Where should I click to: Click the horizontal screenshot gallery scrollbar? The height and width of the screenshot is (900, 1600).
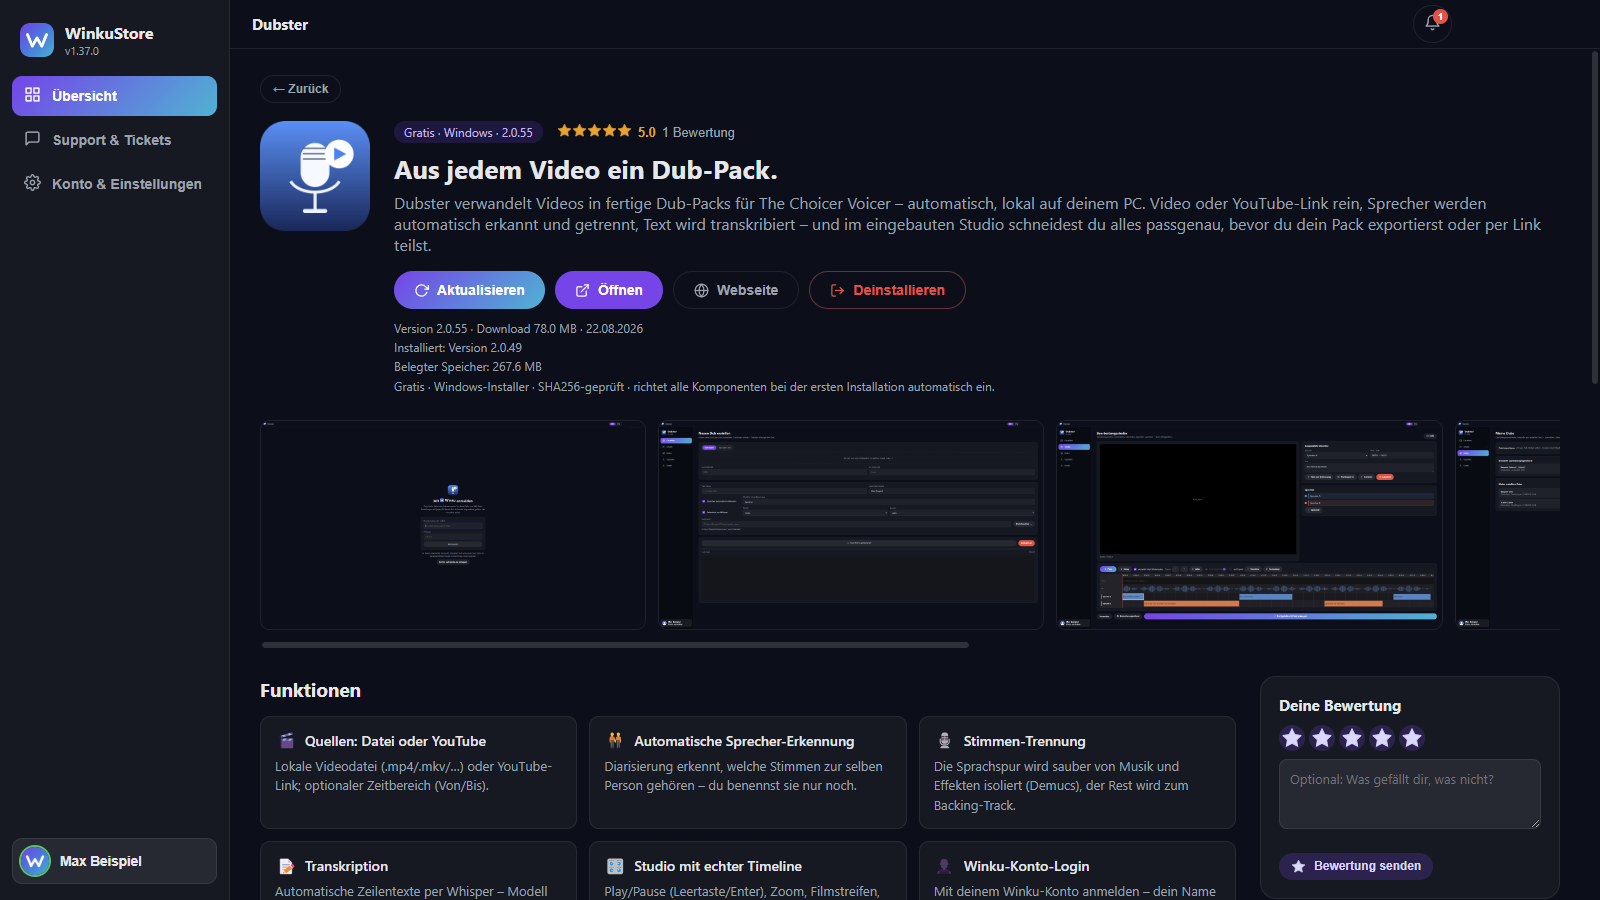[615, 645]
